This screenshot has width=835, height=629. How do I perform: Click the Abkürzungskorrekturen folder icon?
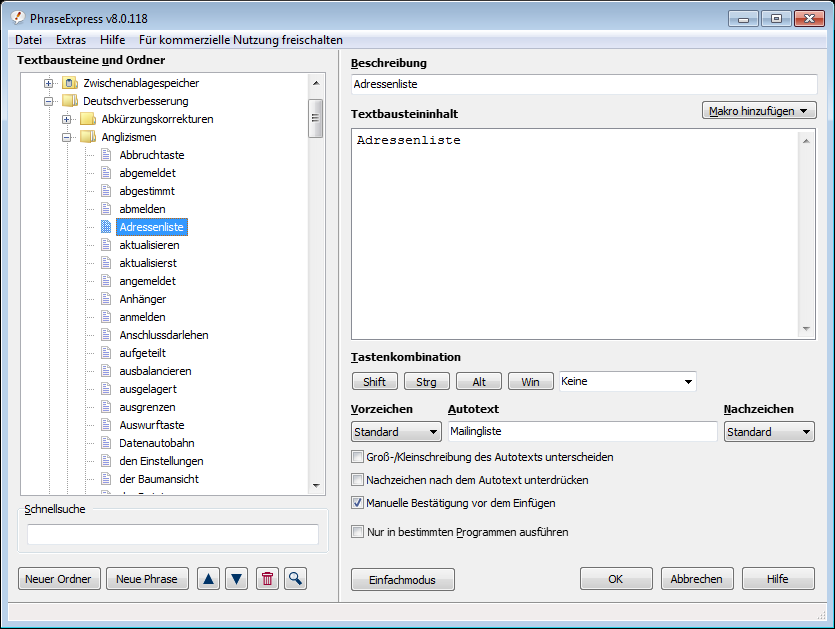point(88,119)
